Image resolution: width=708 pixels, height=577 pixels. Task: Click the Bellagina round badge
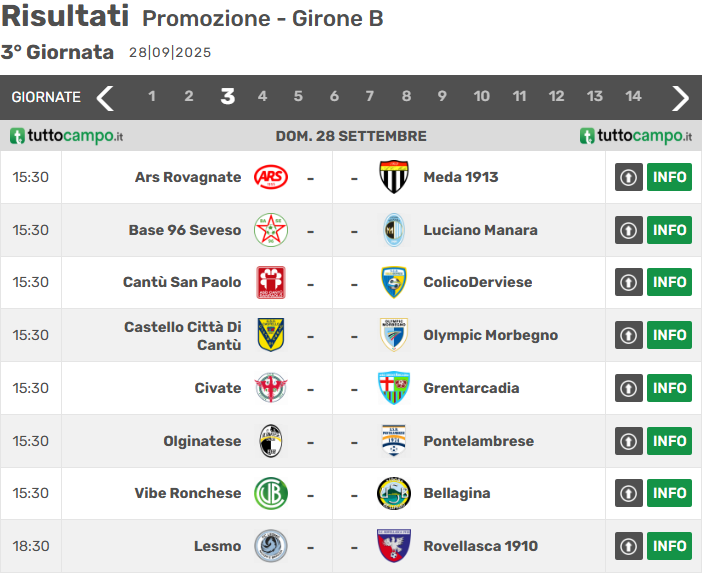(394, 493)
